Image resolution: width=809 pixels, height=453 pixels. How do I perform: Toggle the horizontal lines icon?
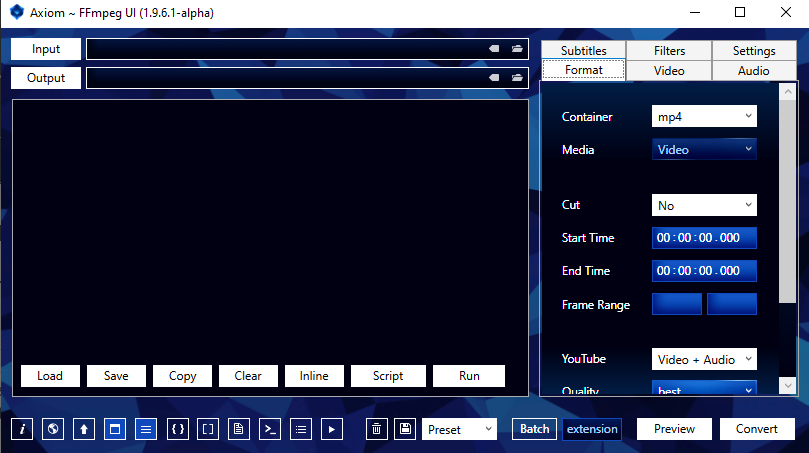(x=146, y=429)
